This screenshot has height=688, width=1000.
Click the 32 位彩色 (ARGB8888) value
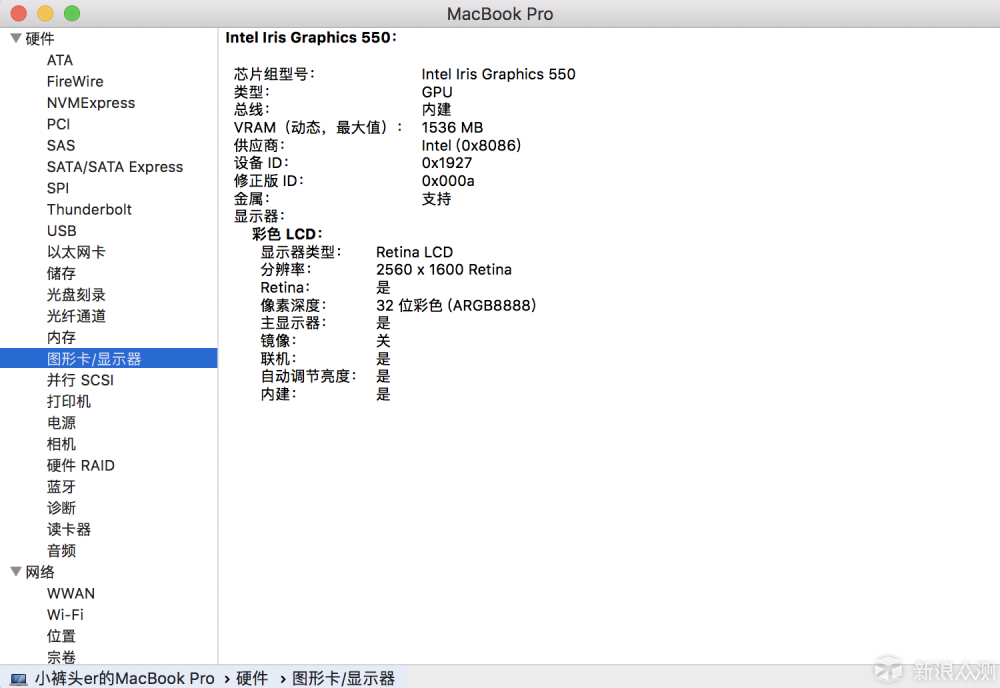coord(456,305)
